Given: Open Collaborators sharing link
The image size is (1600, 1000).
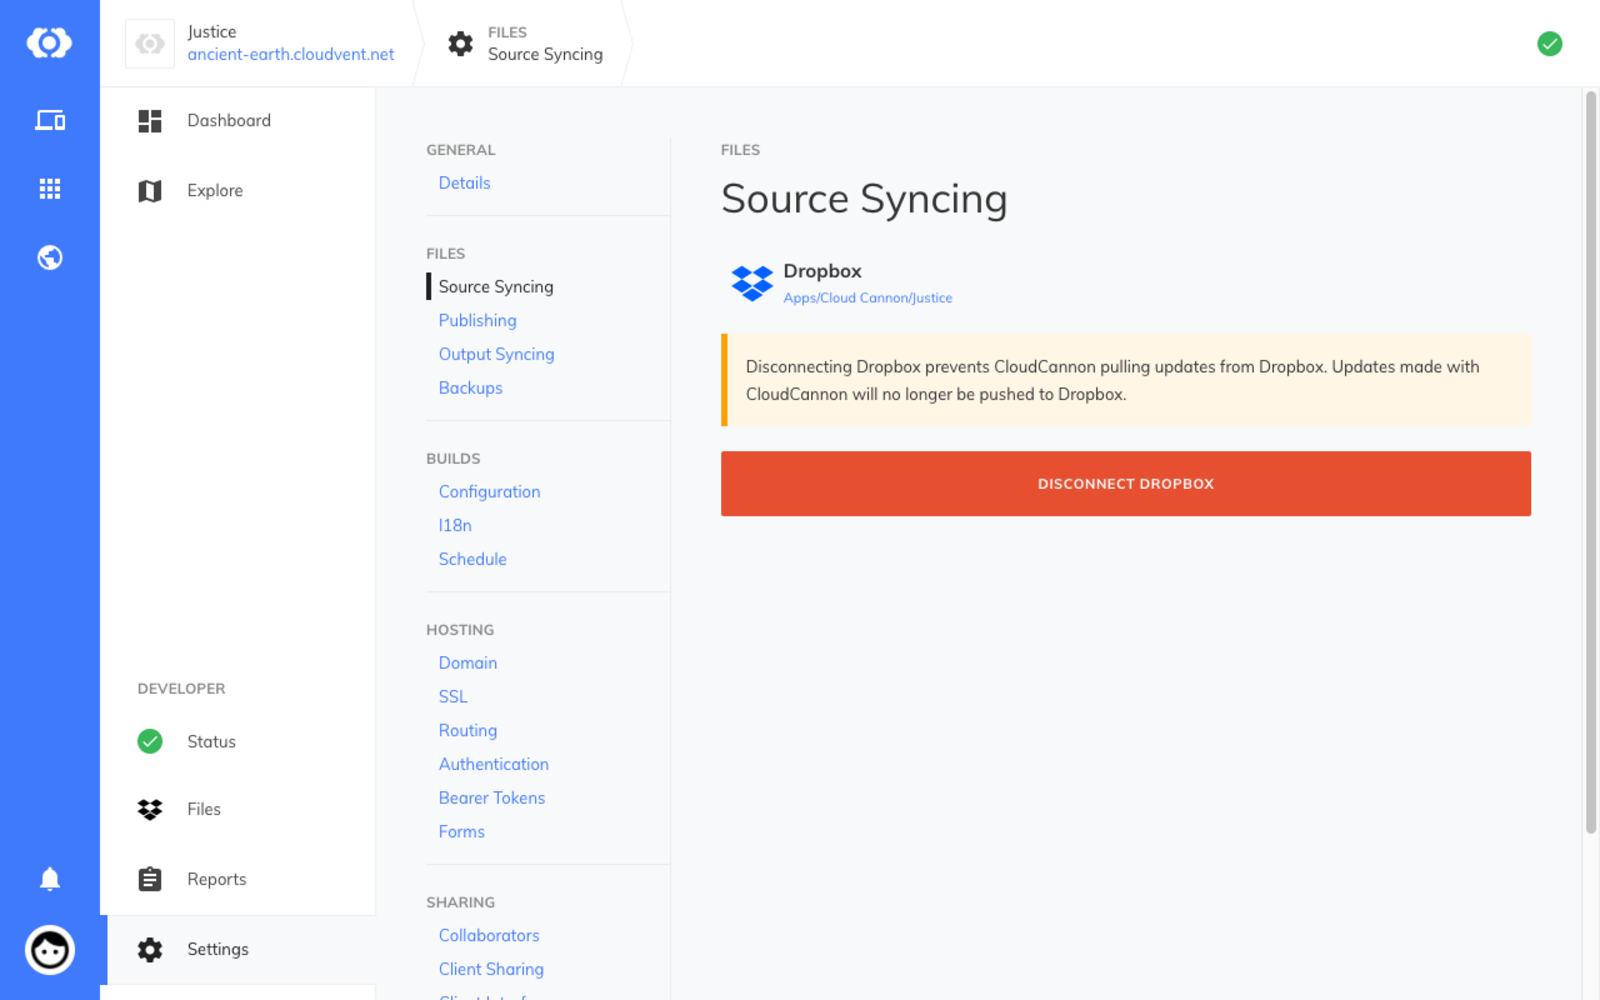Looking at the screenshot, I should pos(489,936).
